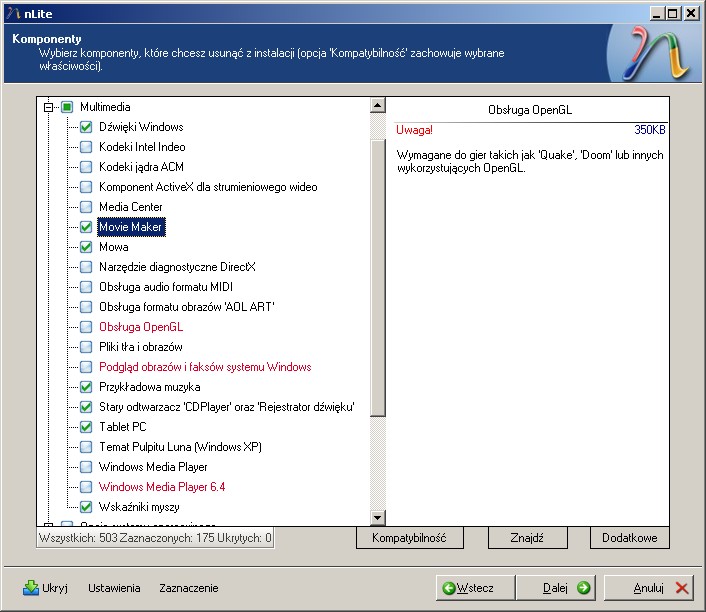Check the Kodeki Intel Indeo checkbox
The width and height of the screenshot is (706, 612).
[x=86, y=147]
